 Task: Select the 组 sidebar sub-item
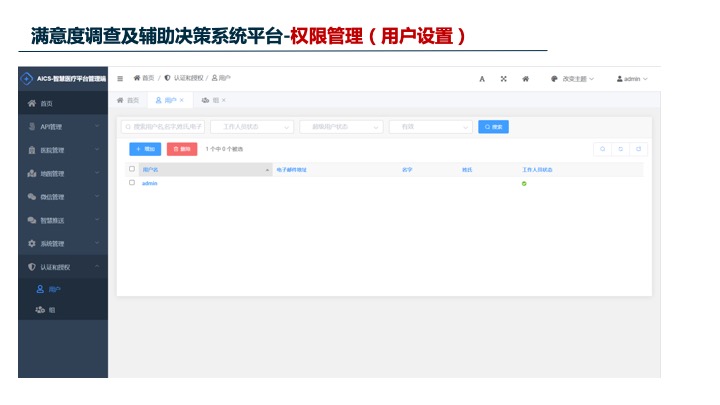(63, 310)
